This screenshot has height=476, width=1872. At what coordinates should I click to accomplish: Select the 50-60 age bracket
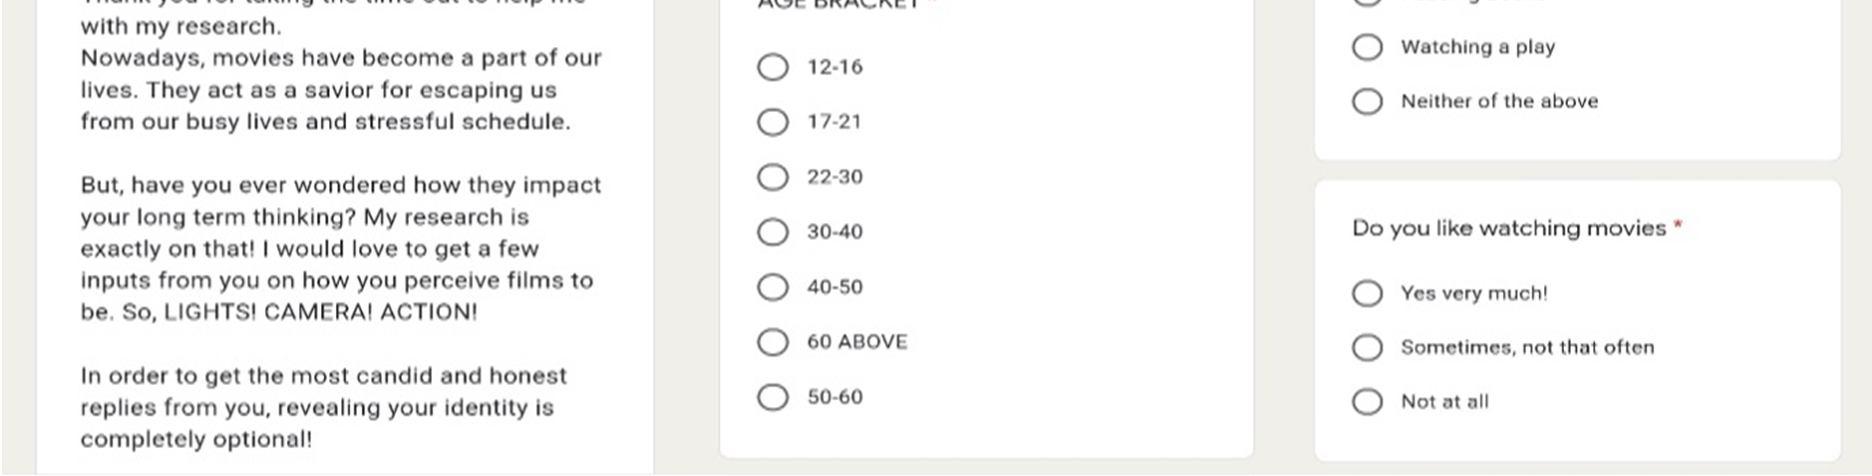click(773, 397)
